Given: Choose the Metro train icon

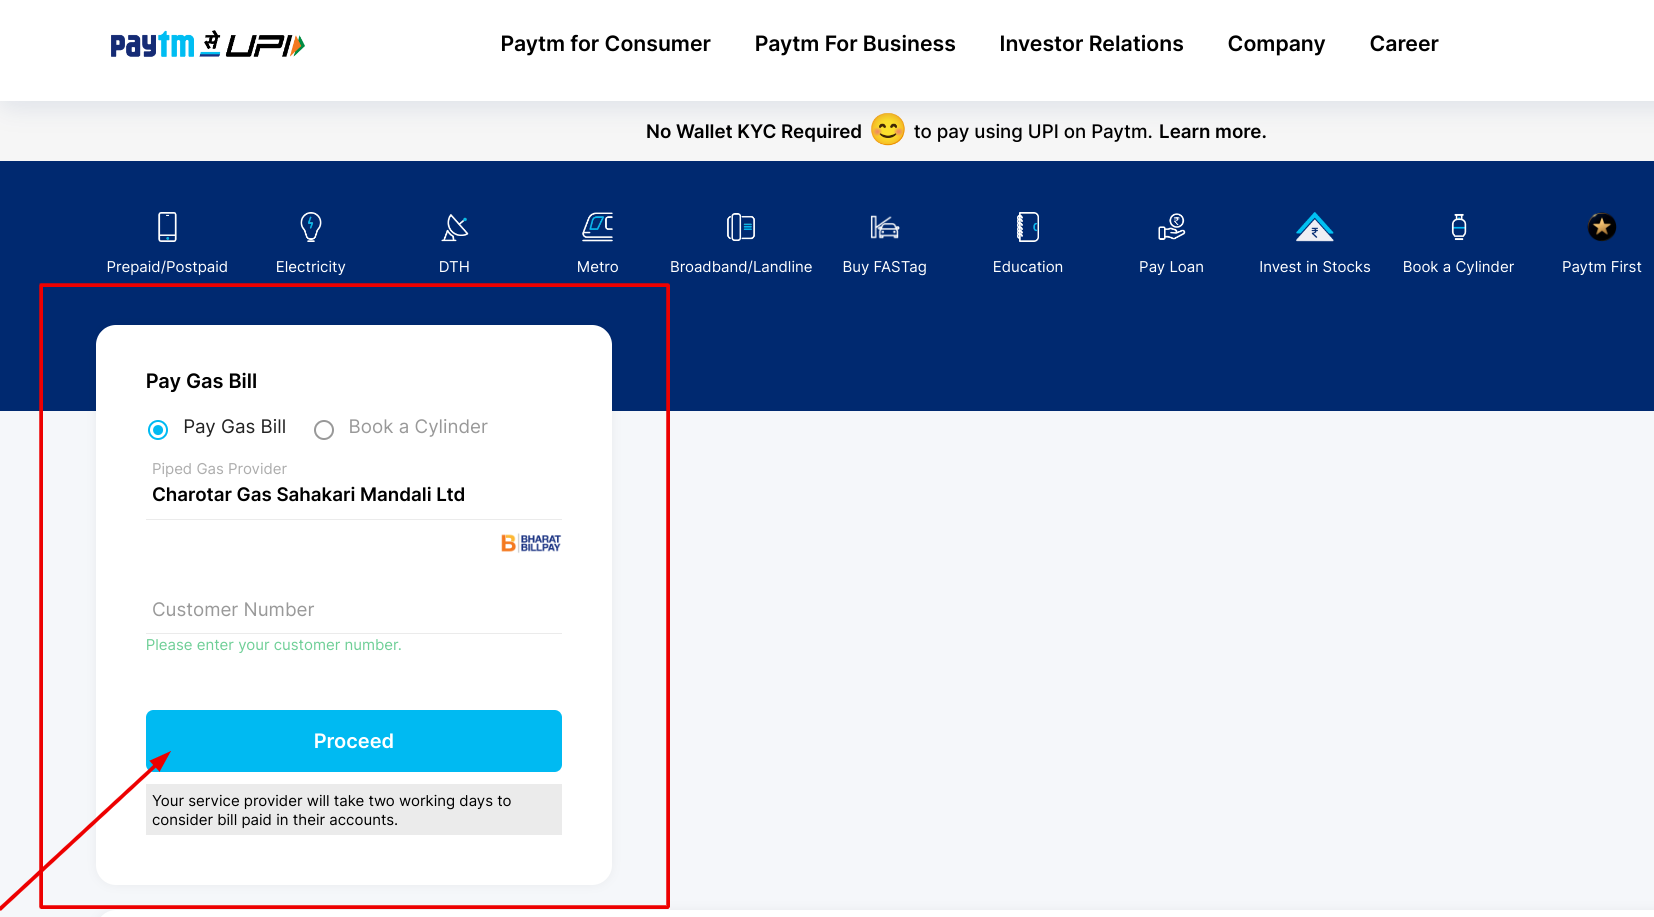Looking at the screenshot, I should coord(598,227).
